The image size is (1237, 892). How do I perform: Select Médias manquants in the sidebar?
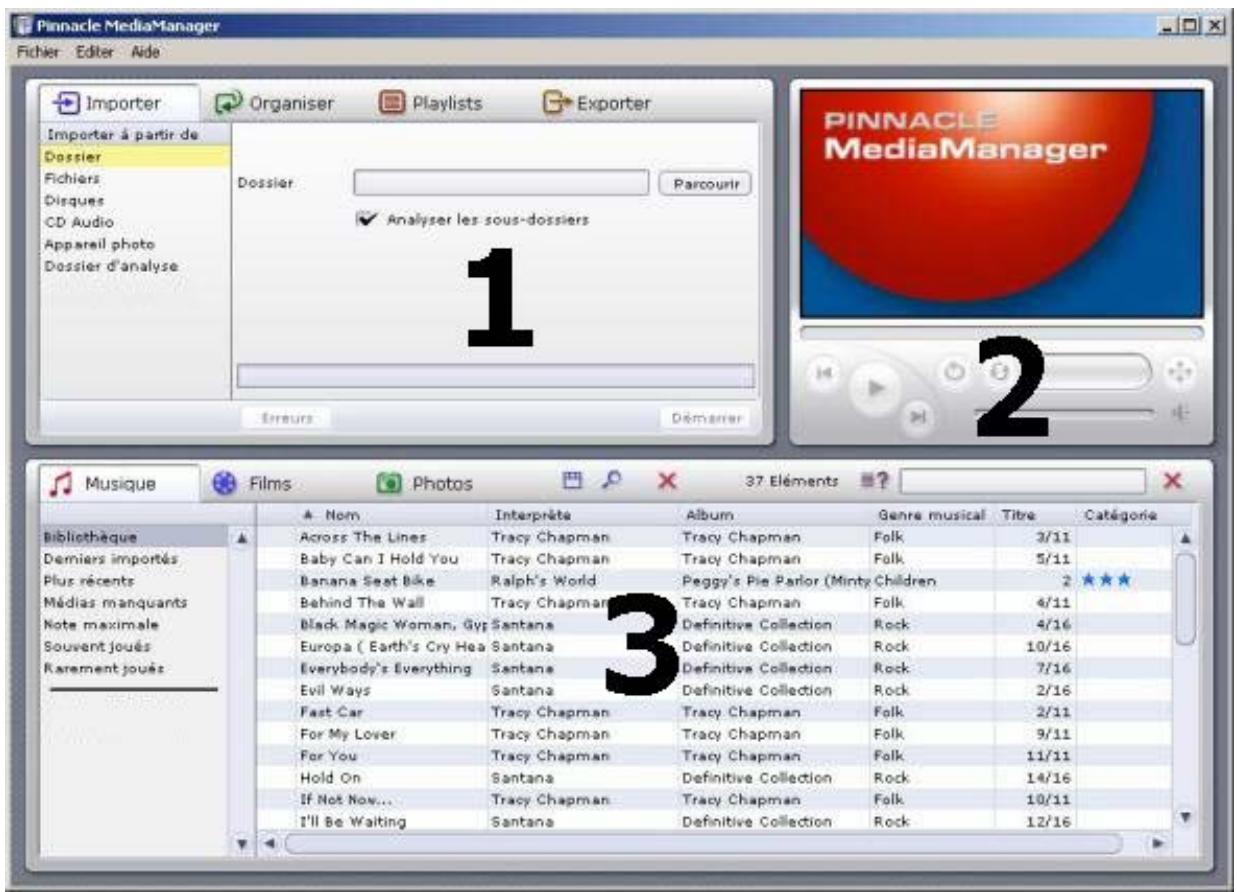[134, 603]
